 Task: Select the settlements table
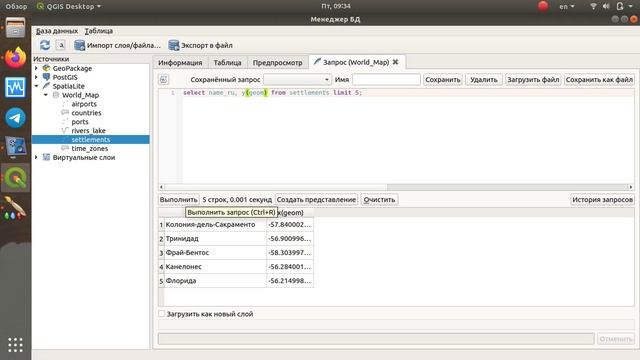pos(91,140)
